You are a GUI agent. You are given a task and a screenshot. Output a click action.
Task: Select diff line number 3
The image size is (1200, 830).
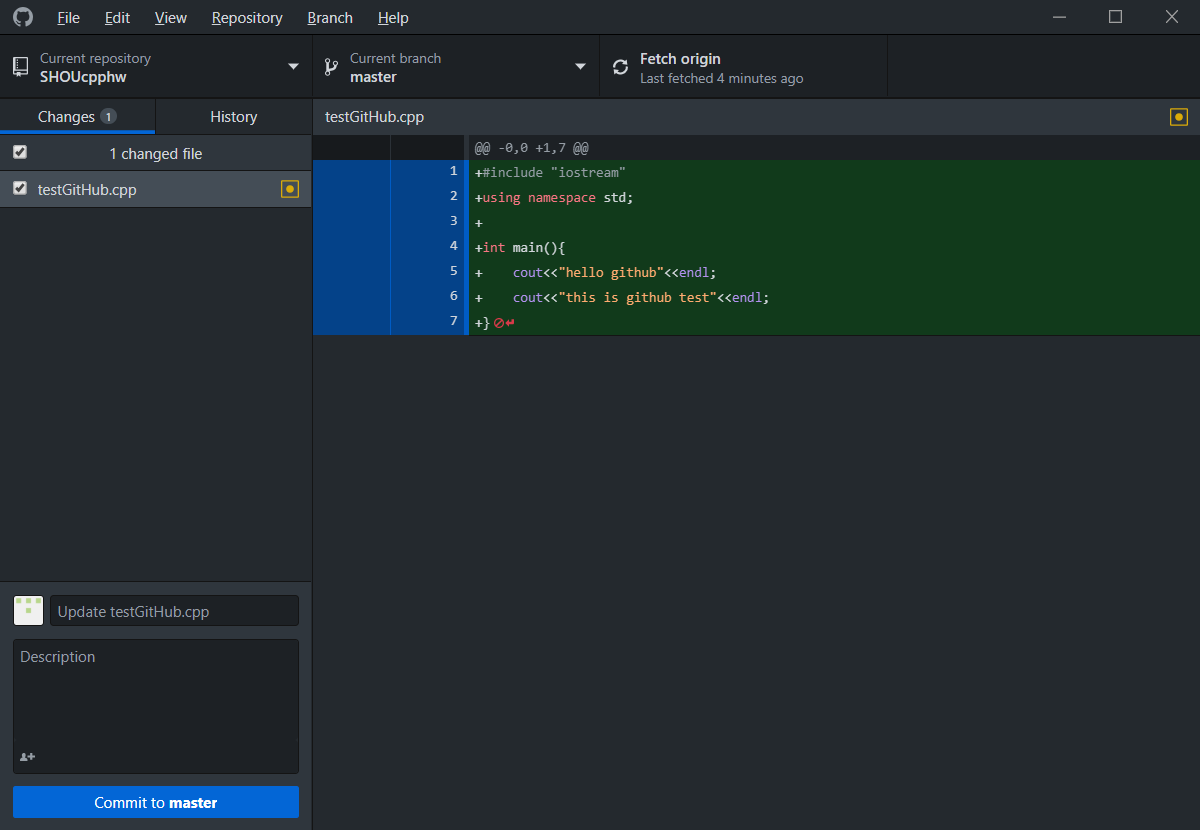[453, 221]
